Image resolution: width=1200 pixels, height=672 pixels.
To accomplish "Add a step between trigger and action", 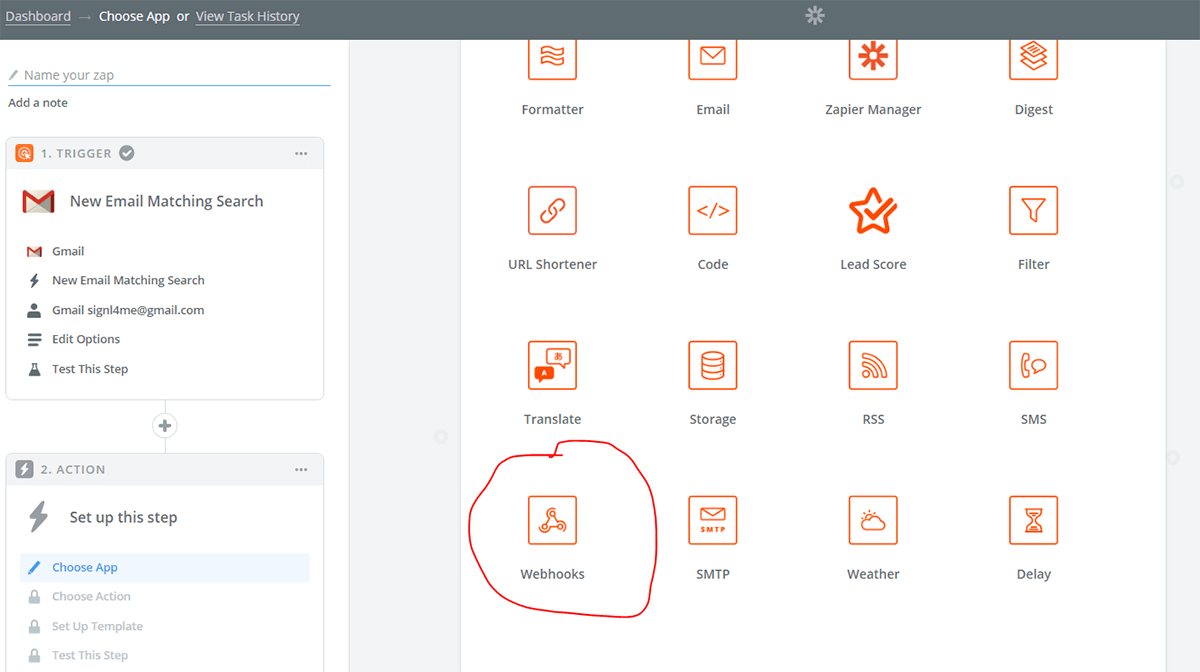I will (x=165, y=426).
